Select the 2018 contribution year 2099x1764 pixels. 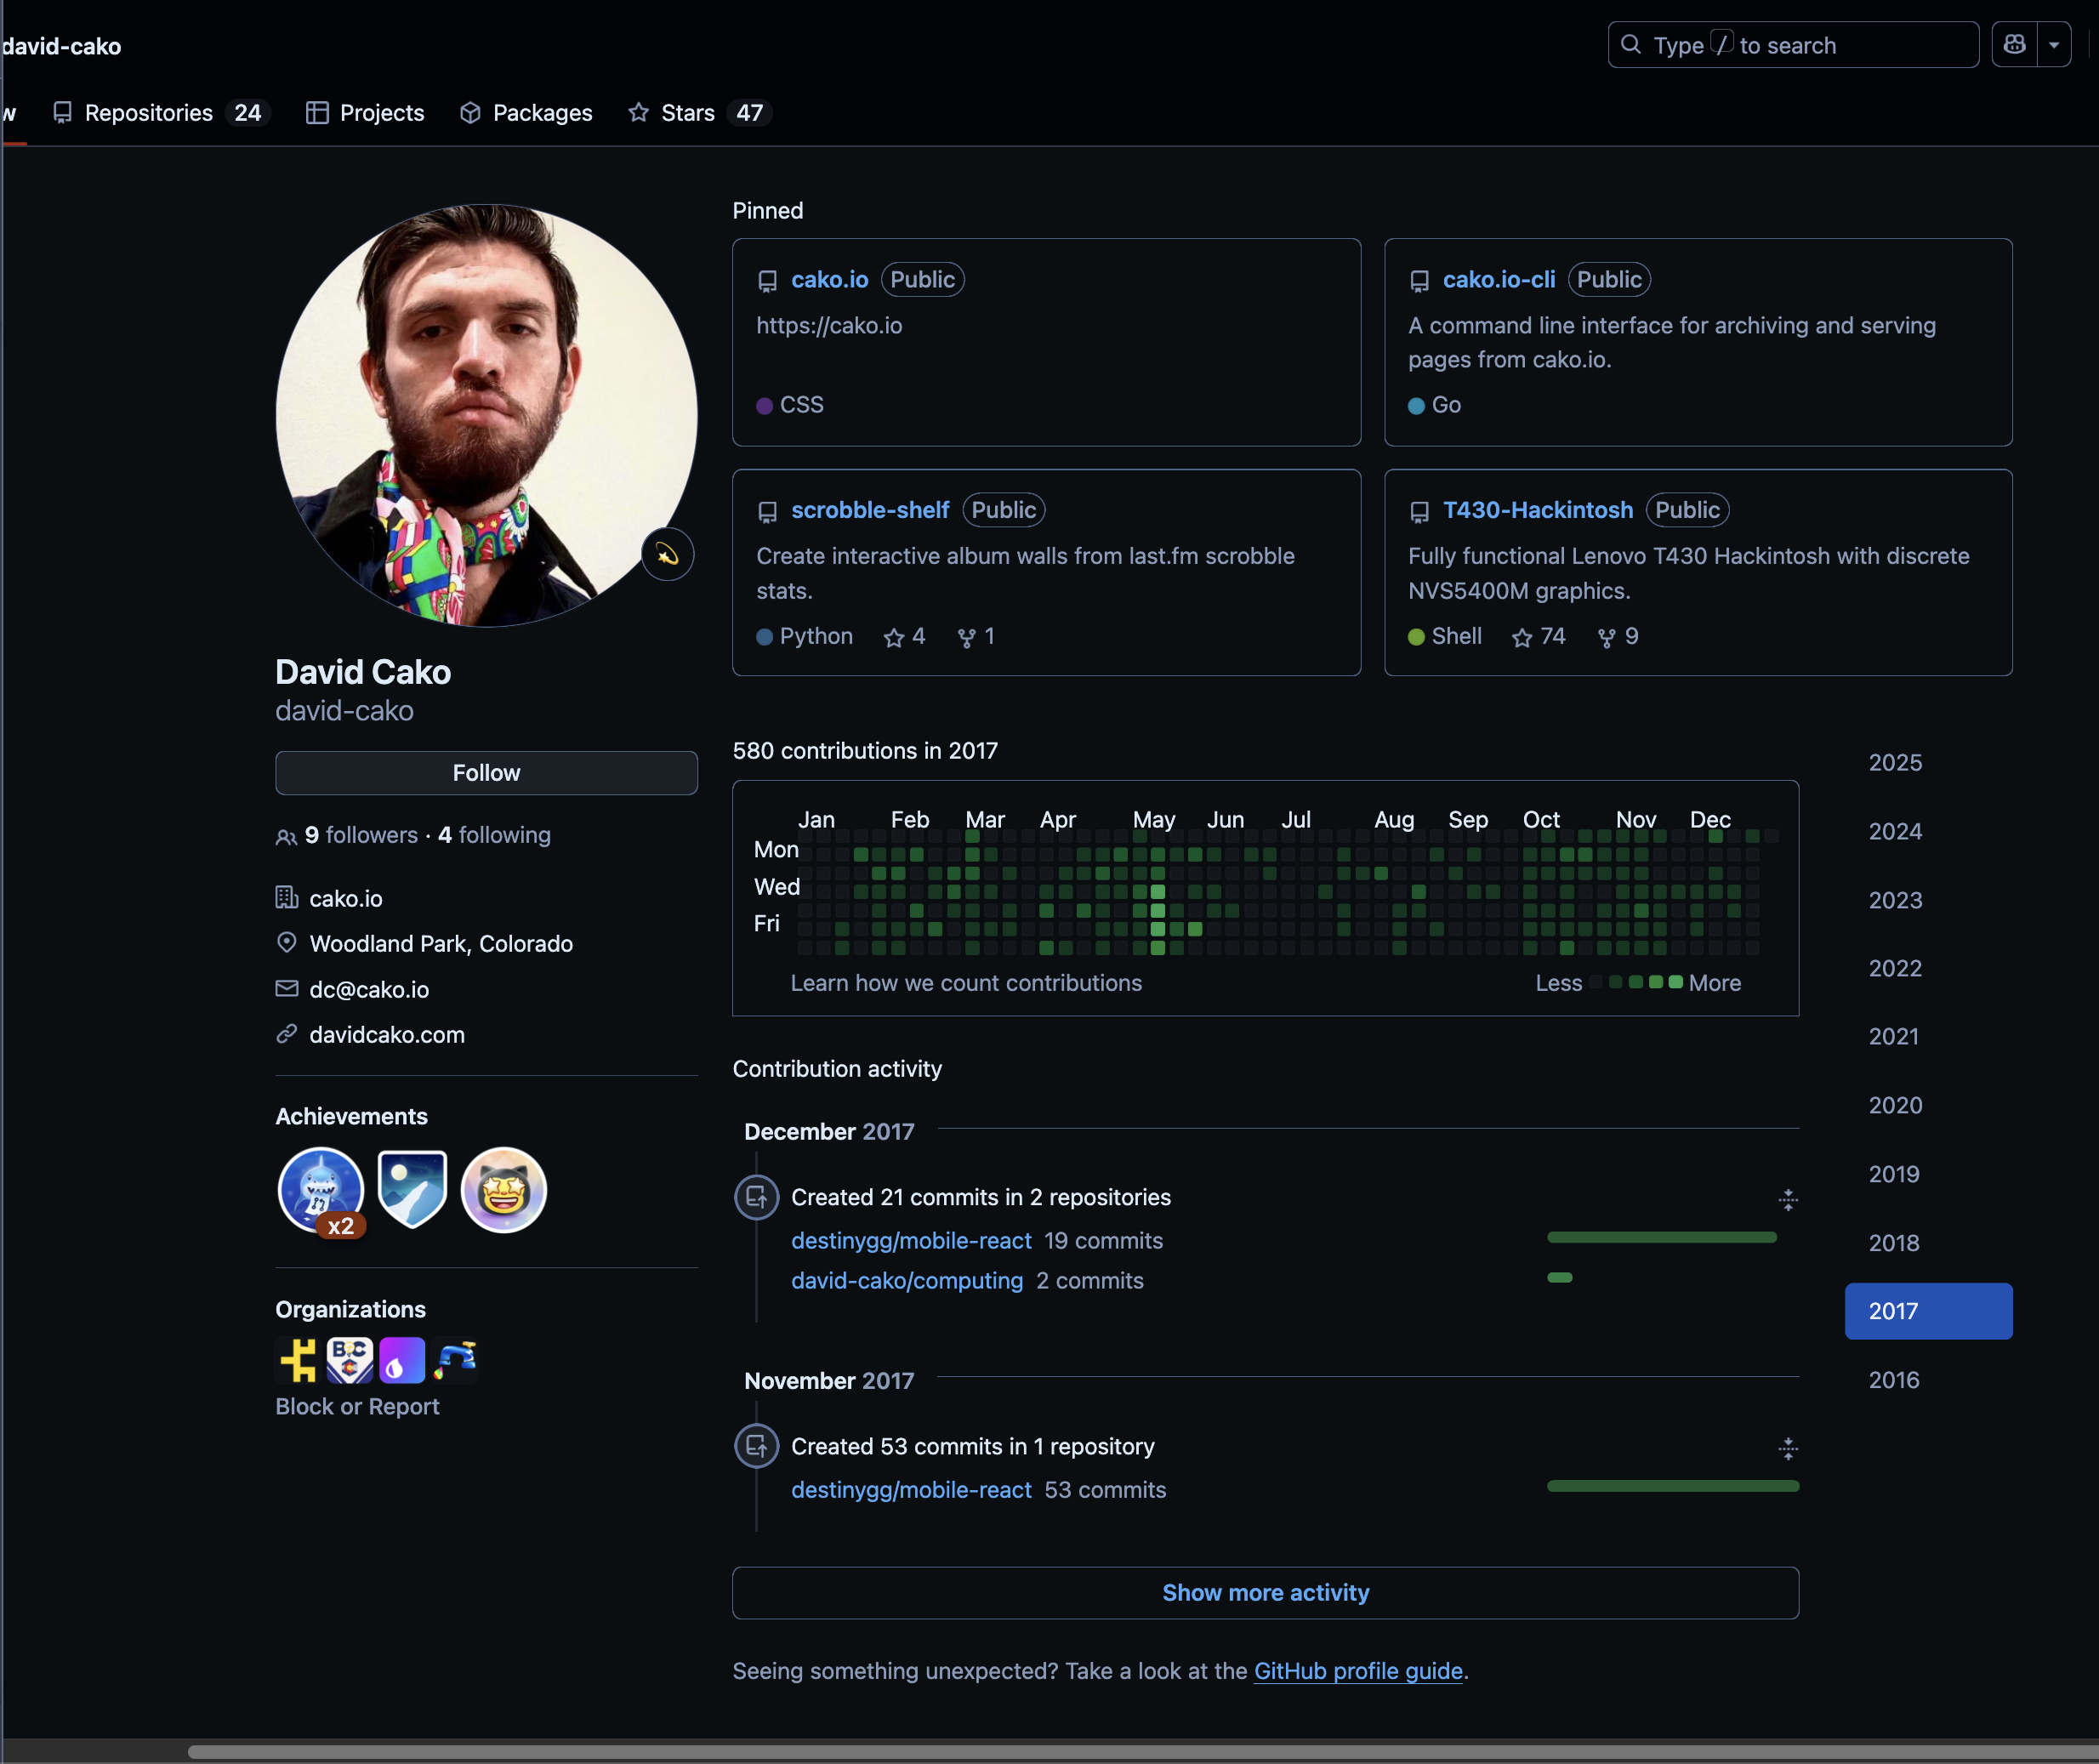click(x=1928, y=1243)
